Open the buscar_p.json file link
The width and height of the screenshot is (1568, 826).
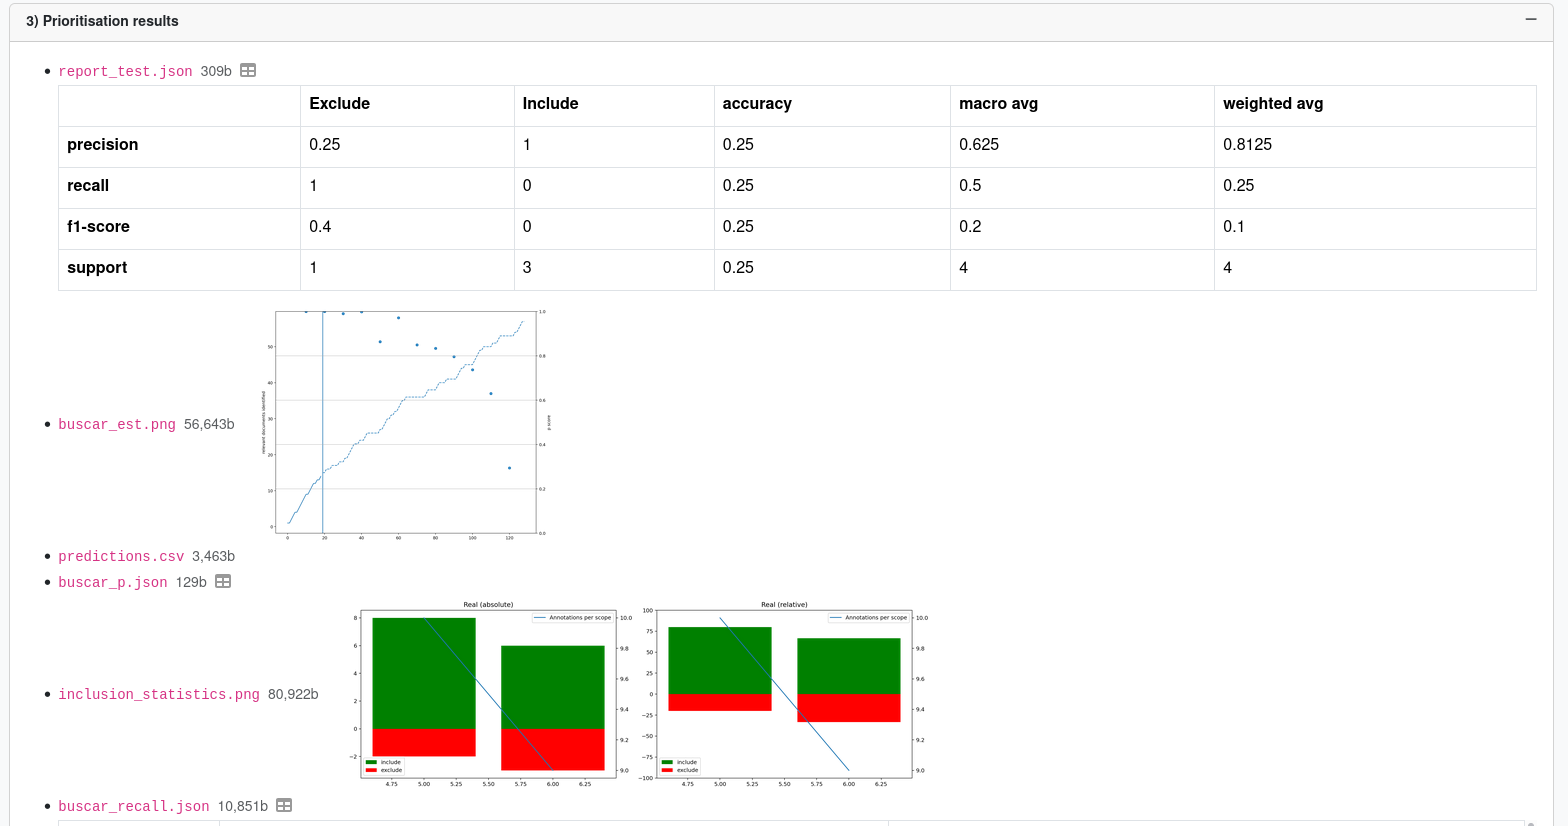113,583
